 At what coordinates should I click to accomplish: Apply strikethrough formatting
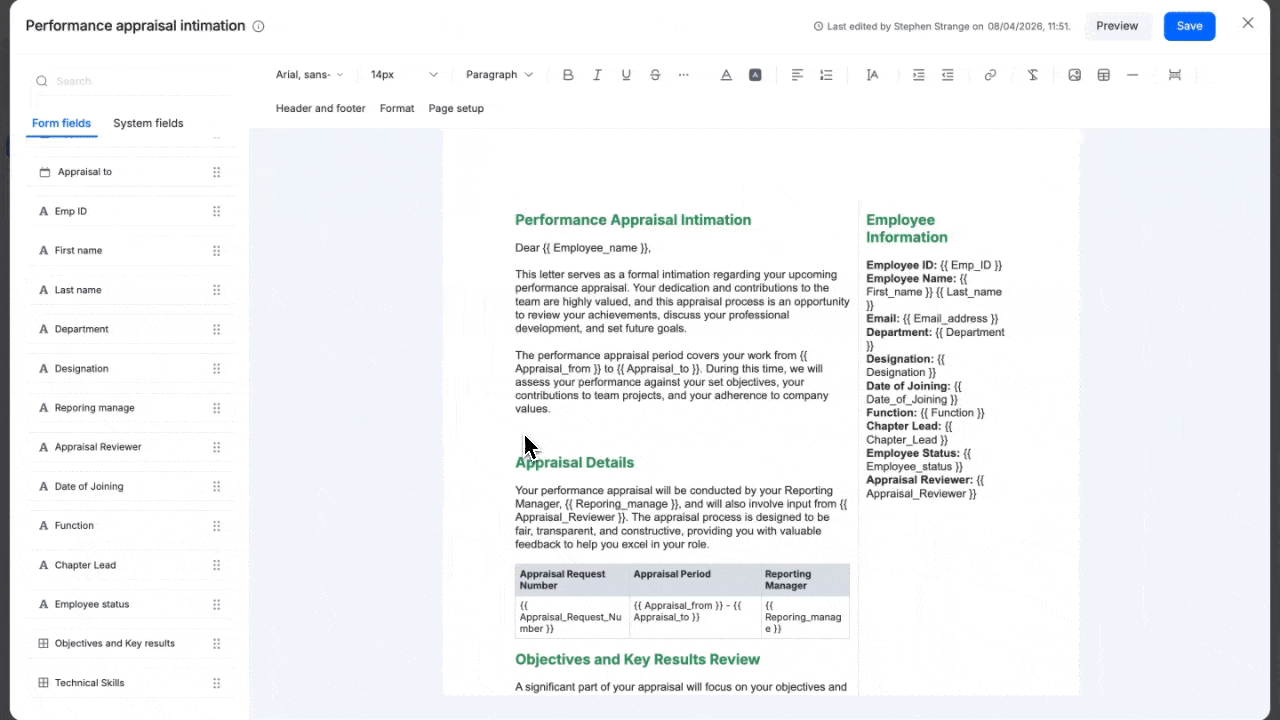655,75
